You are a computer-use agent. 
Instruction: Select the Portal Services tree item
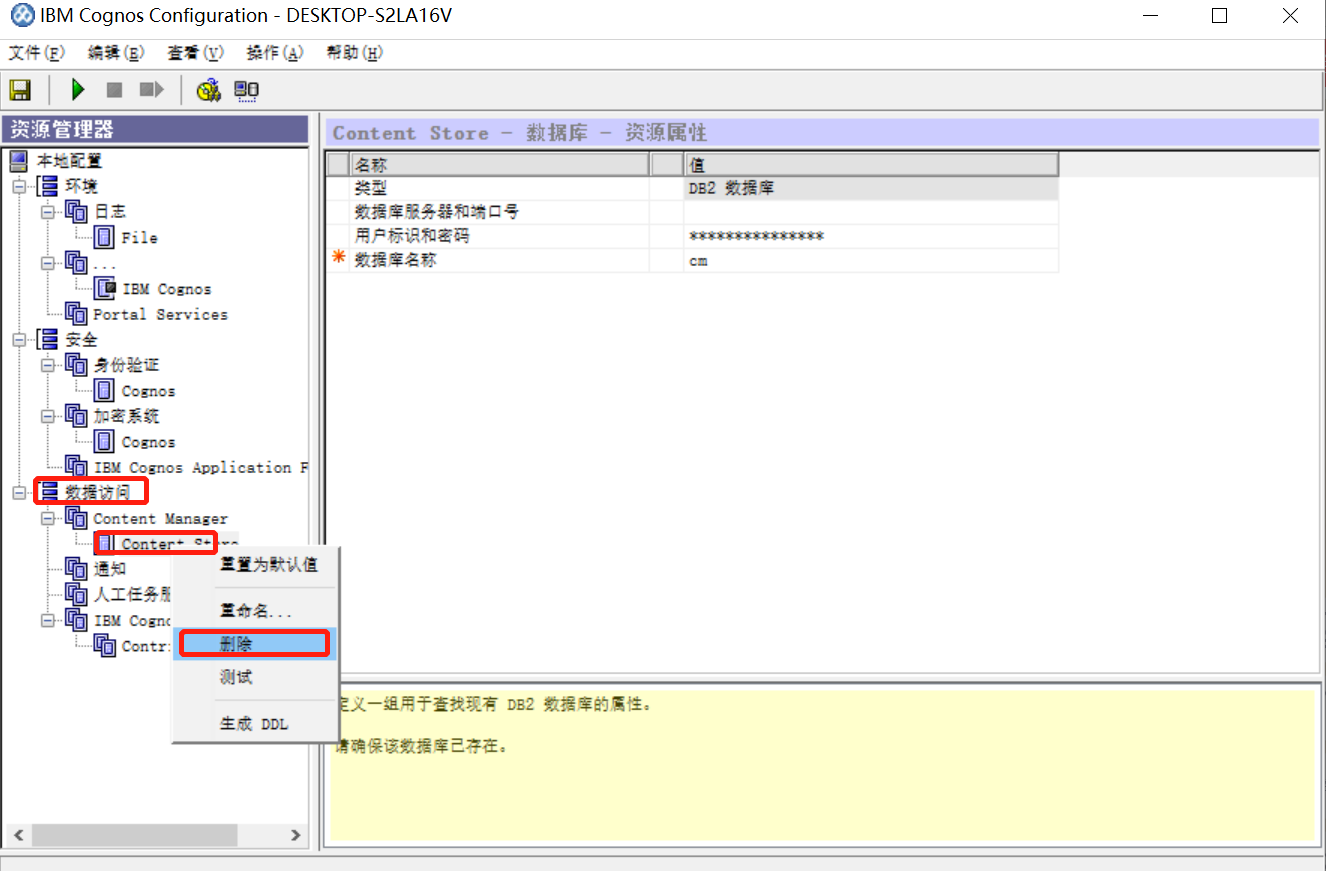tap(160, 314)
